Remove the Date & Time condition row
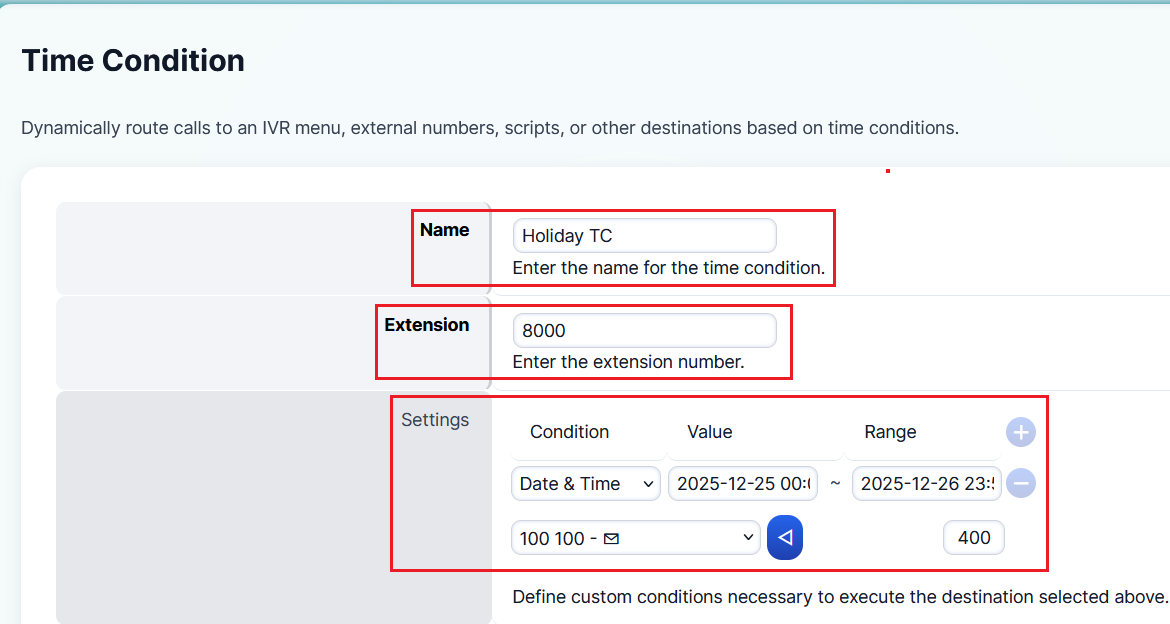Viewport: 1170px width, 624px height. (1020, 484)
